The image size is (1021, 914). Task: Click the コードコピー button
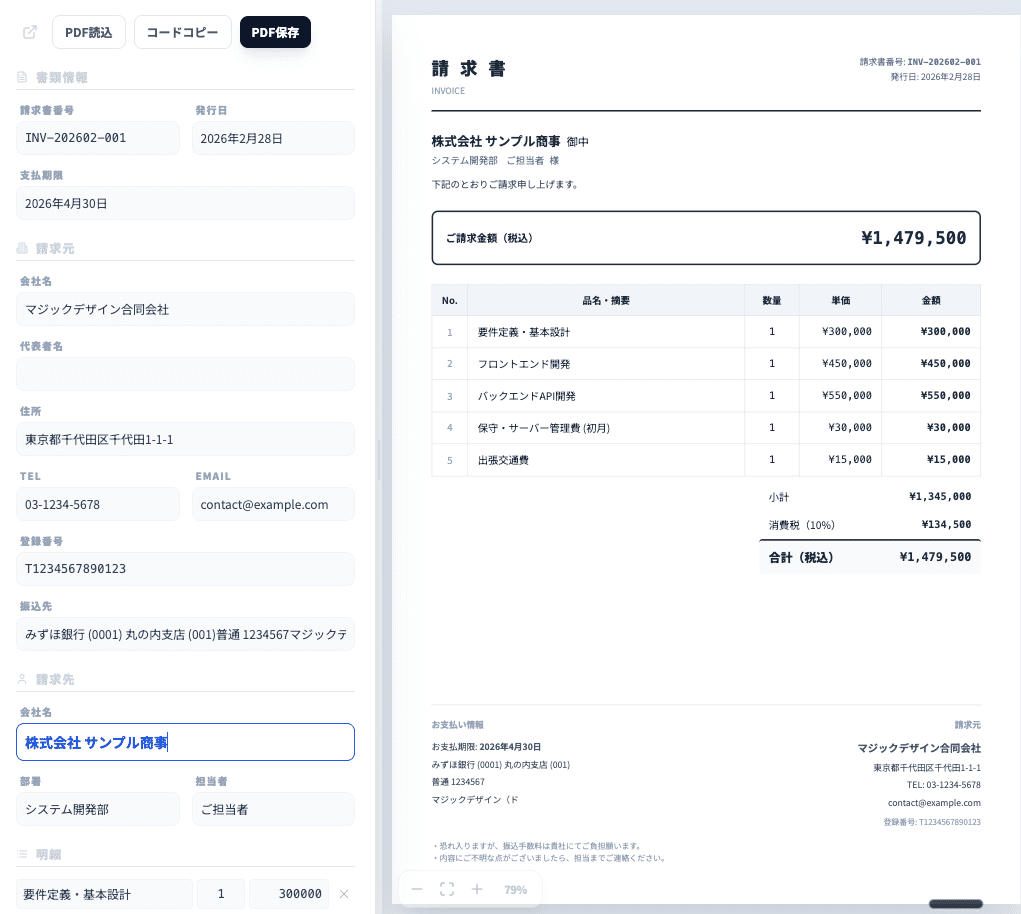click(x=182, y=32)
